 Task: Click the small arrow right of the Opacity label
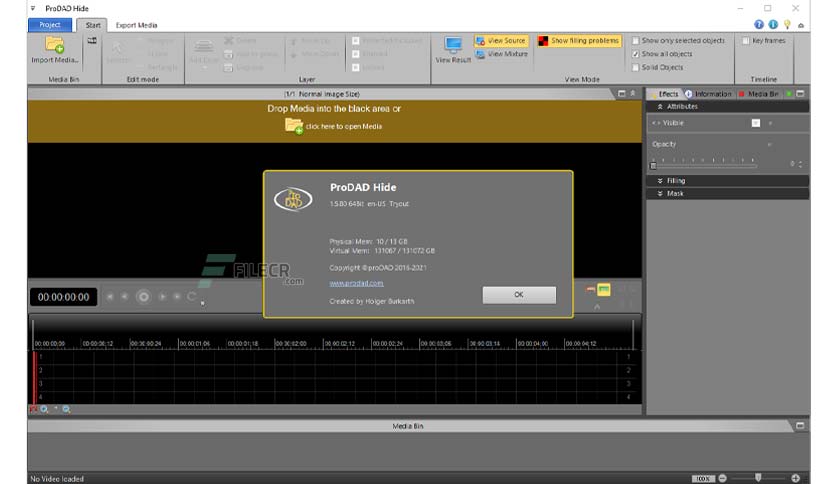769,144
